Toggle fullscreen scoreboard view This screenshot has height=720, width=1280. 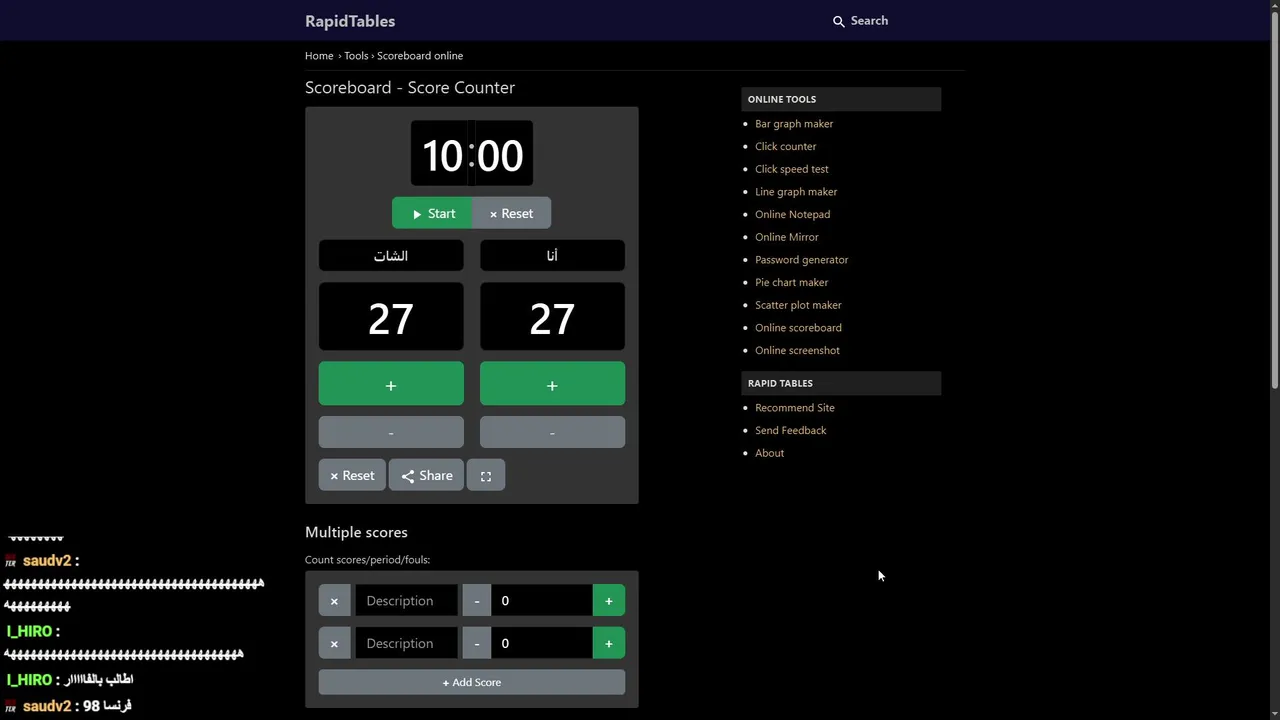point(486,476)
